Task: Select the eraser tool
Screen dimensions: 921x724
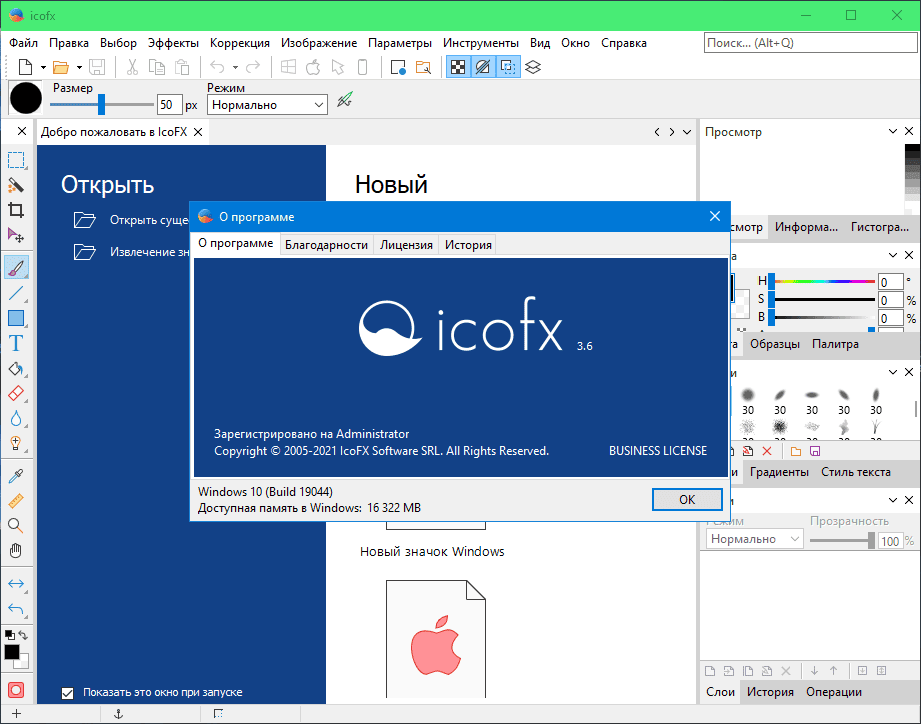Action: pos(16,393)
